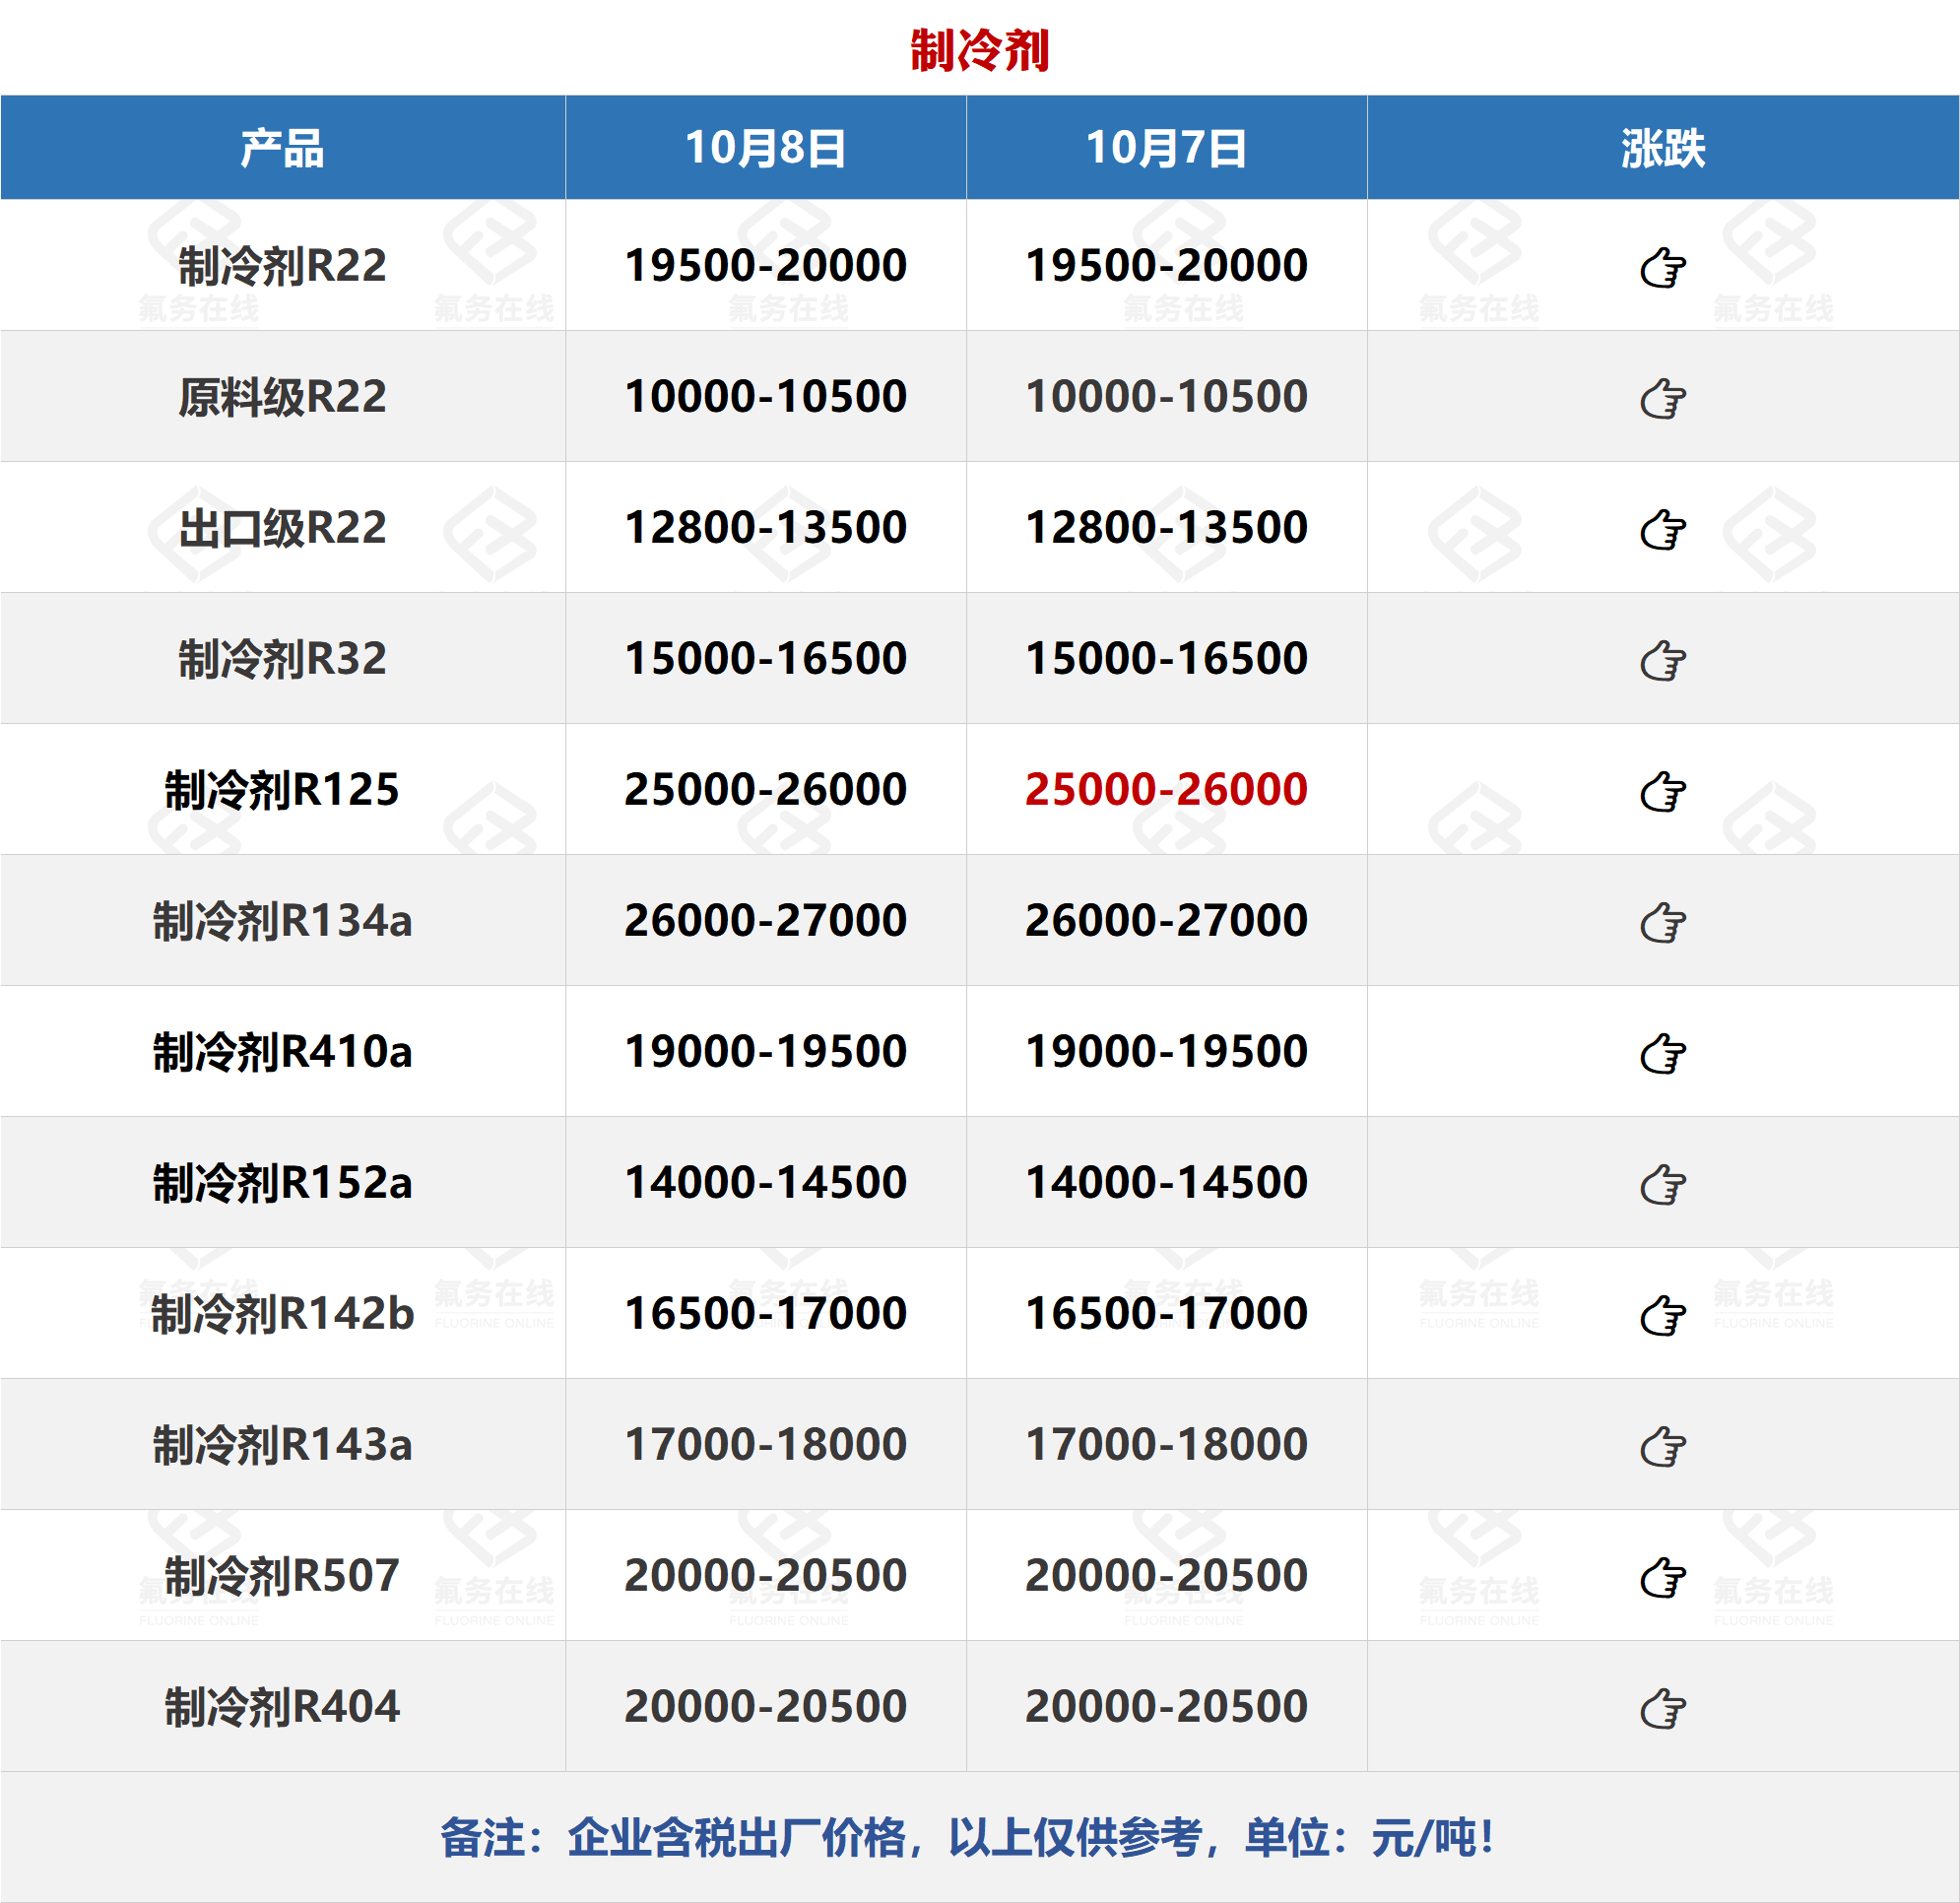The image size is (1960, 1903).
Task: Click the 10月7日 column header
Action: point(1166,148)
